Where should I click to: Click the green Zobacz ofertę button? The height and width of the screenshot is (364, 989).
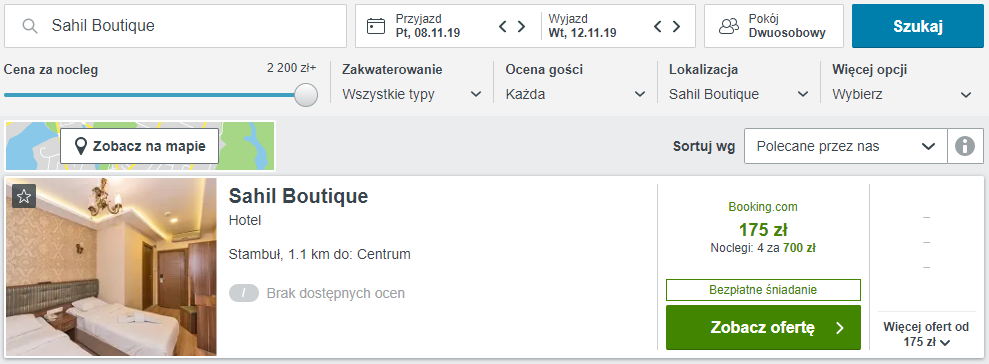763,327
